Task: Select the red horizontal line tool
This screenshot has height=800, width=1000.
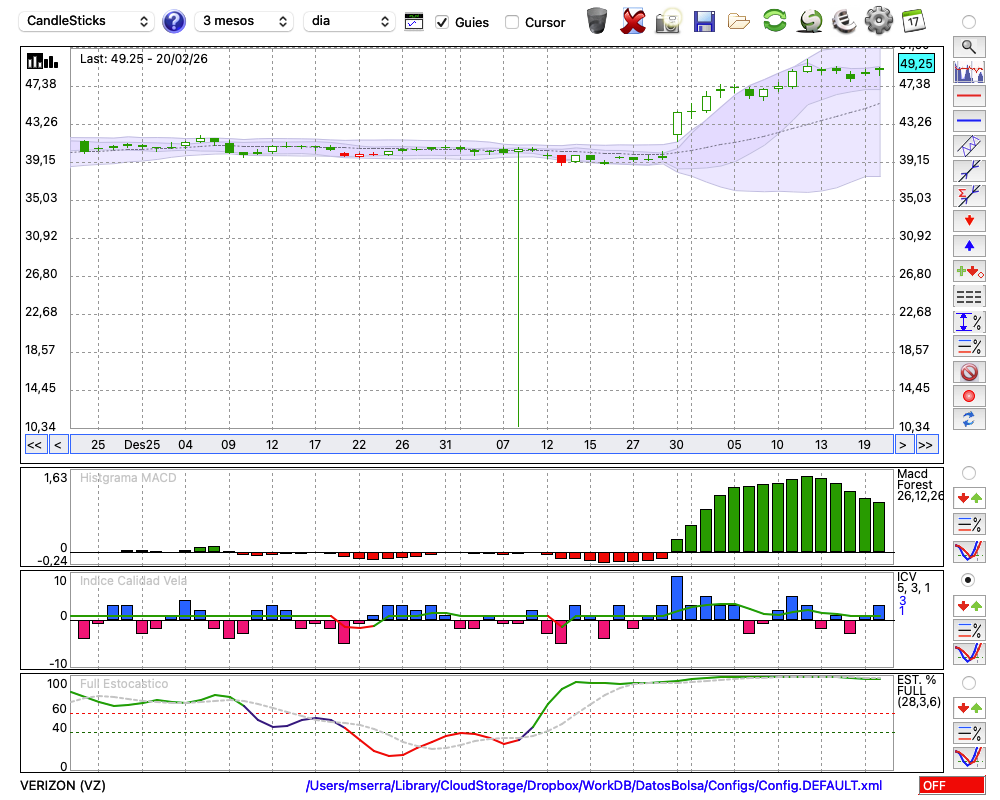Action: coord(968,97)
